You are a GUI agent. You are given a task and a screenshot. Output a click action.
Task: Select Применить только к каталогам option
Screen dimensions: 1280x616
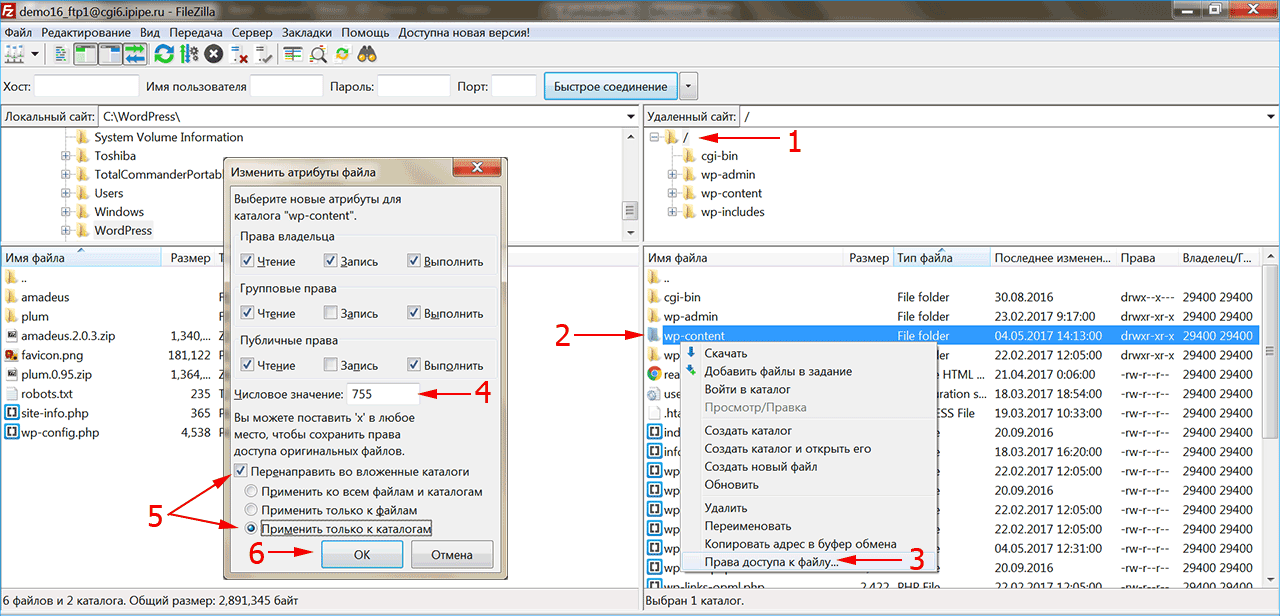pos(251,528)
